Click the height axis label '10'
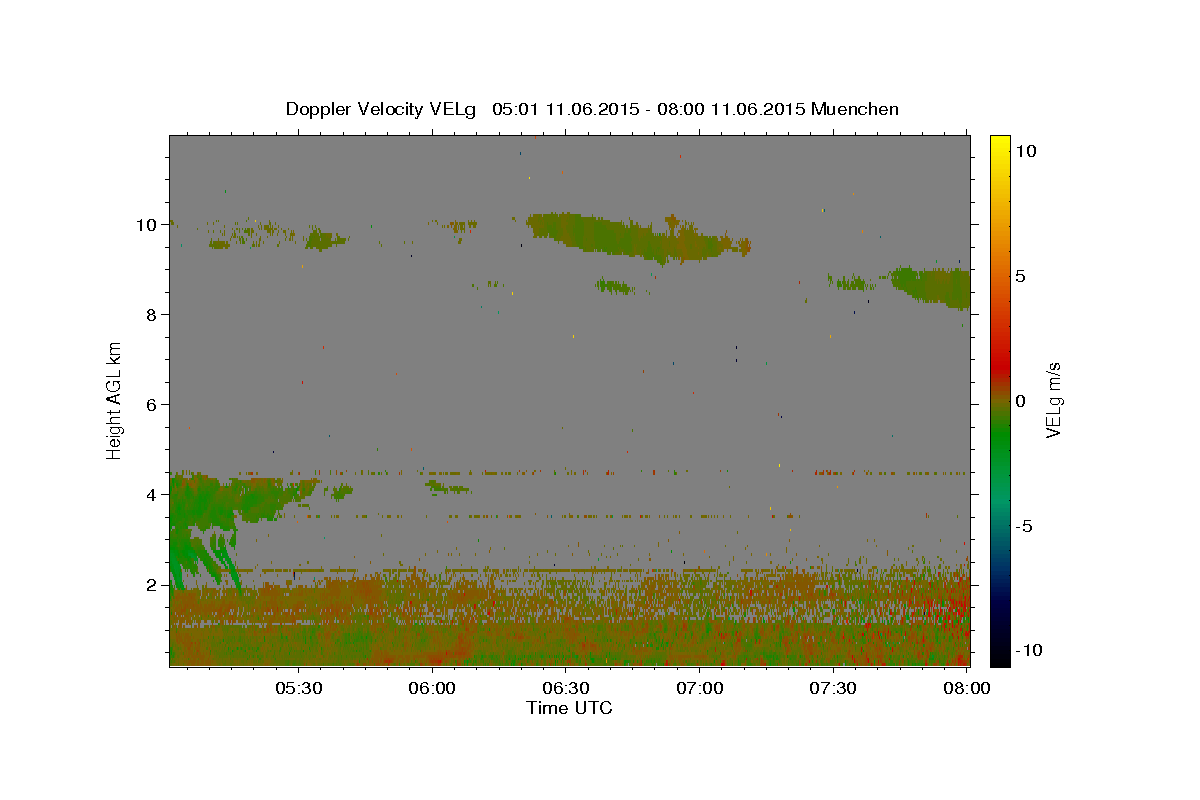Viewport: 1200px width, 800px height. tap(147, 225)
